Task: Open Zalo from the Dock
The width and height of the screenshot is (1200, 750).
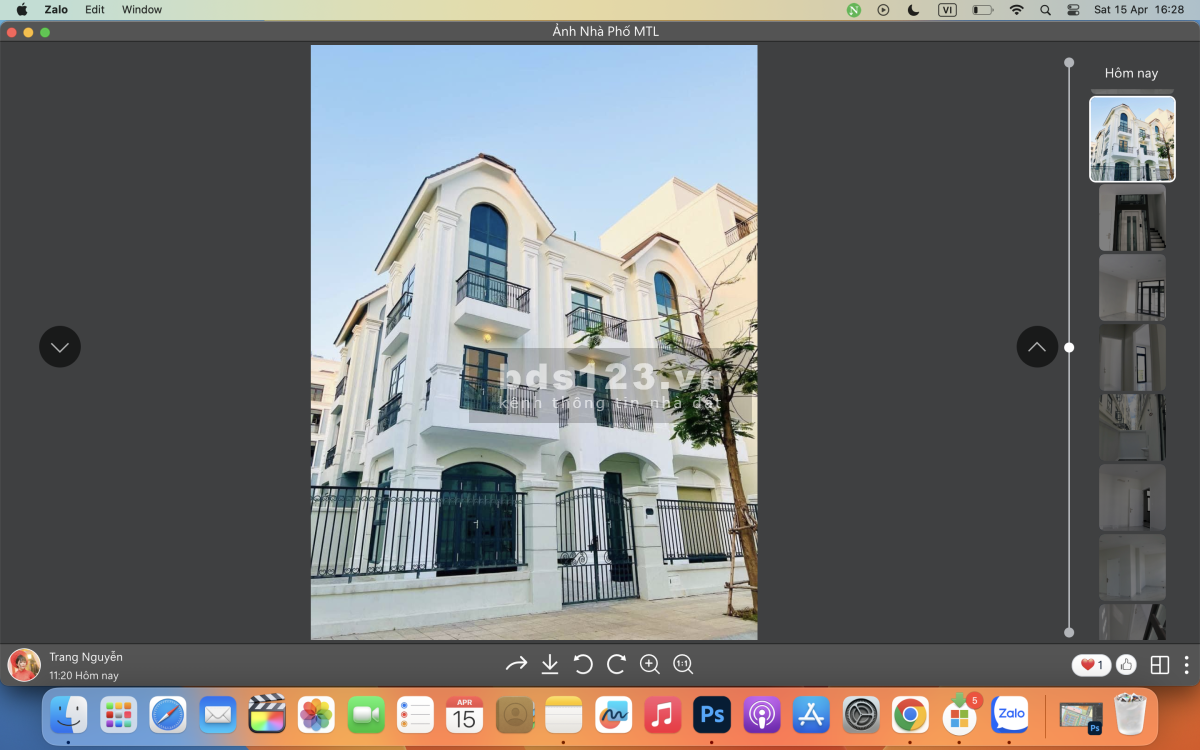Action: tap(1010, 715)
